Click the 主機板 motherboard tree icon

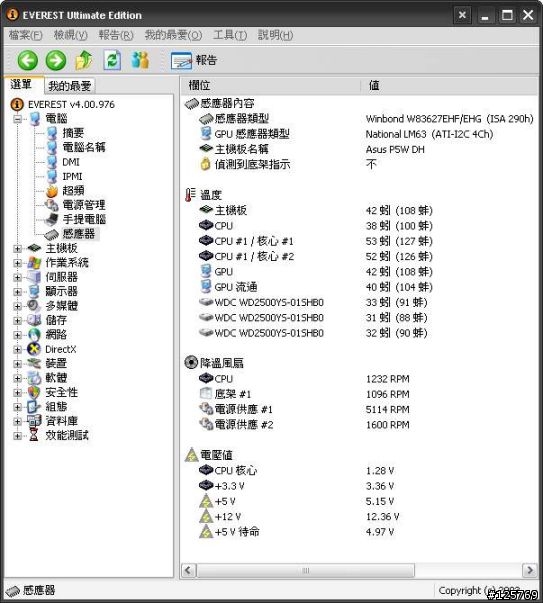click(x=34, y=248)
